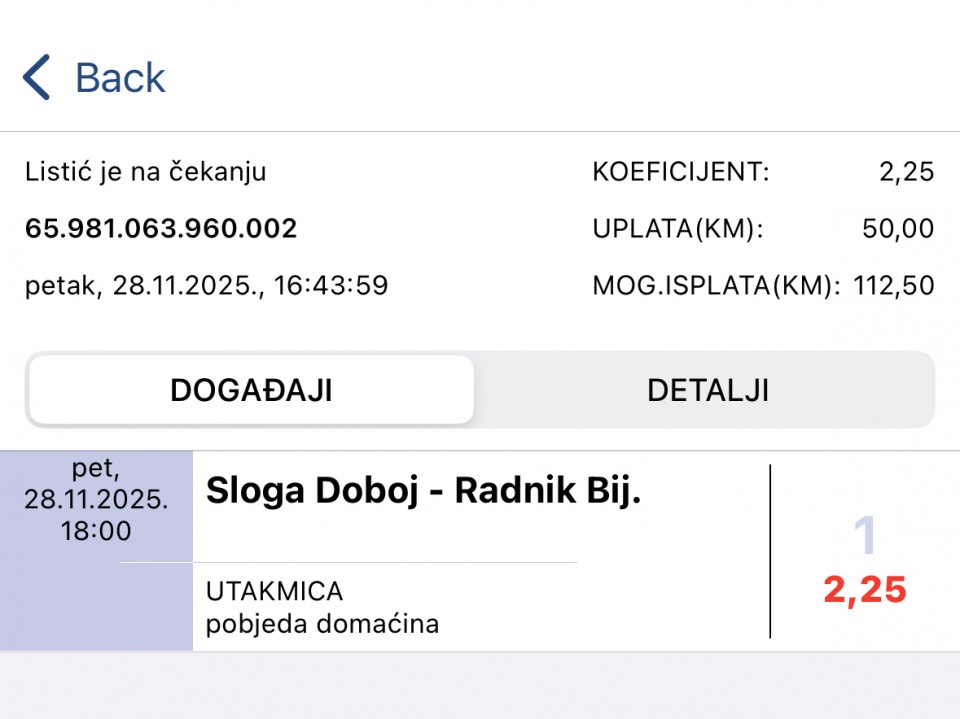Click the 'pobjeda domaćina' bet description

tap(322, 624)
